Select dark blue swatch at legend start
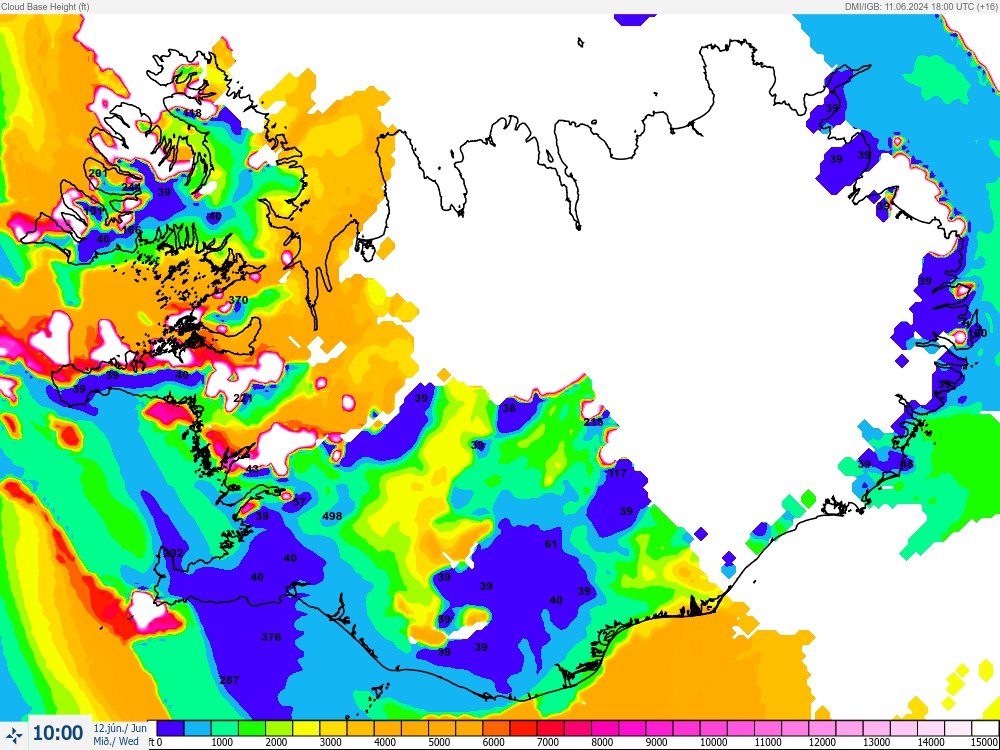This screenshot has height=750, width=1000. pyautogui.click(x=170, y=728)
